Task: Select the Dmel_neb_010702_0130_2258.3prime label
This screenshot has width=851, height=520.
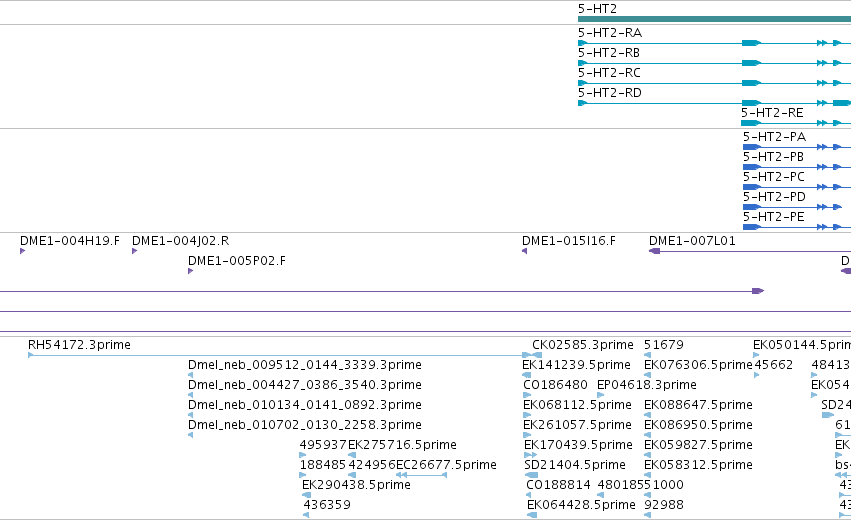Action: pyautogui.click(x=304, y=425)
